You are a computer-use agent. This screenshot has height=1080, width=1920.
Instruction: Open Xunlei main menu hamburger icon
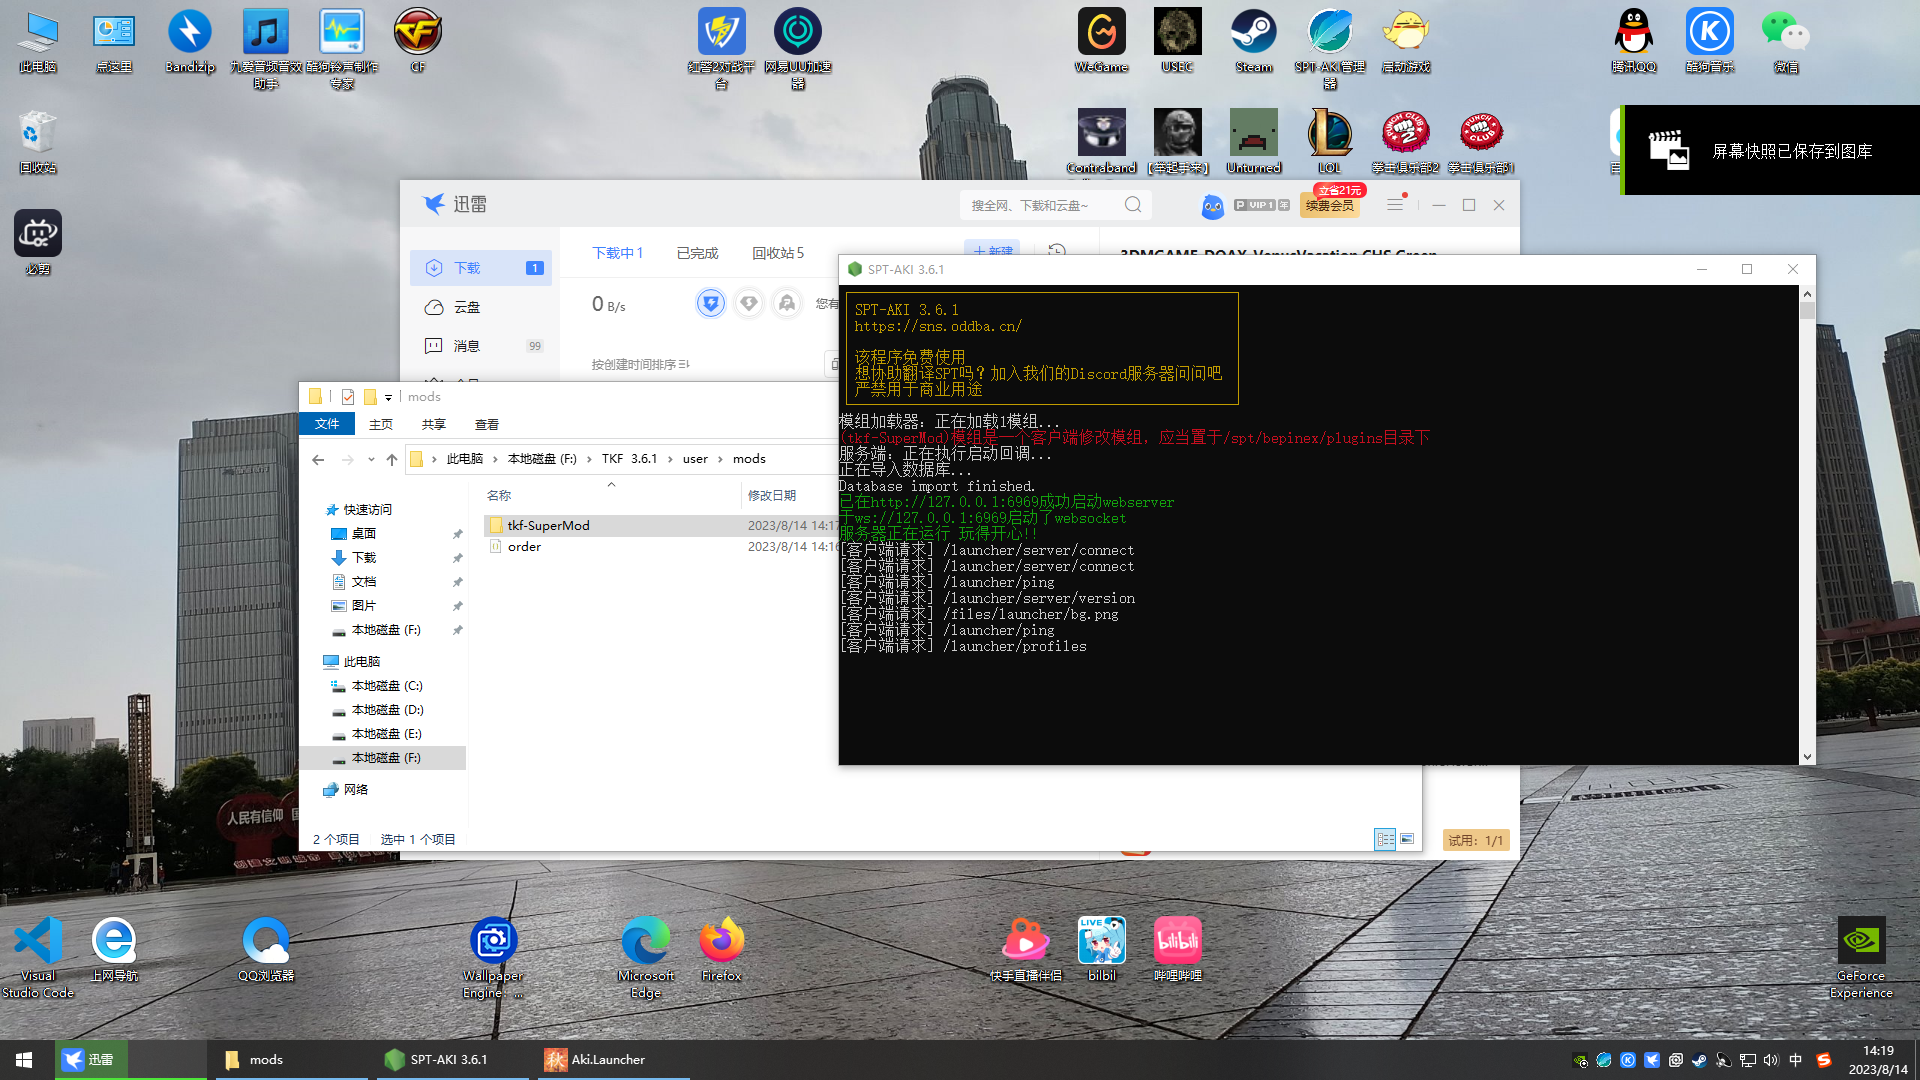1395,205
